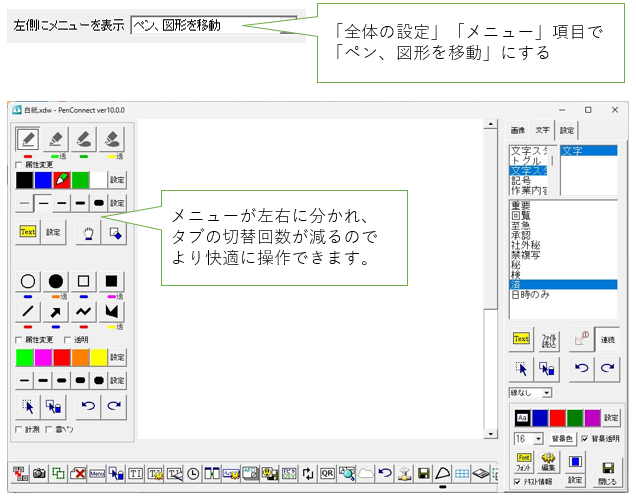Choose the filled square shape tool
636x499 pixels.
tap(113, 281)
